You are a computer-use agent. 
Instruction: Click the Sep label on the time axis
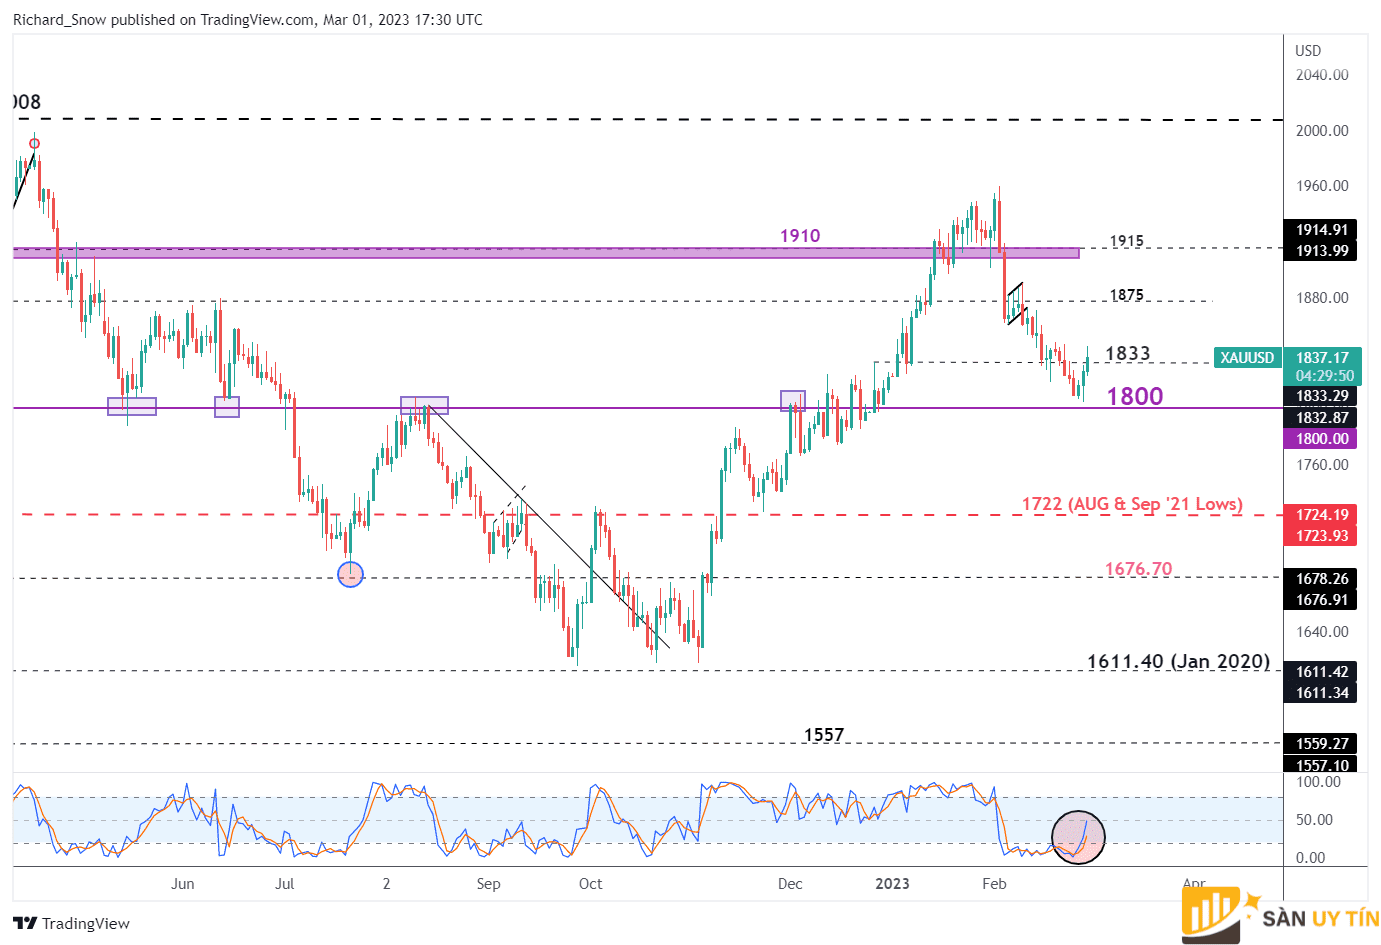pyautogui.click(x=488, y=884)
